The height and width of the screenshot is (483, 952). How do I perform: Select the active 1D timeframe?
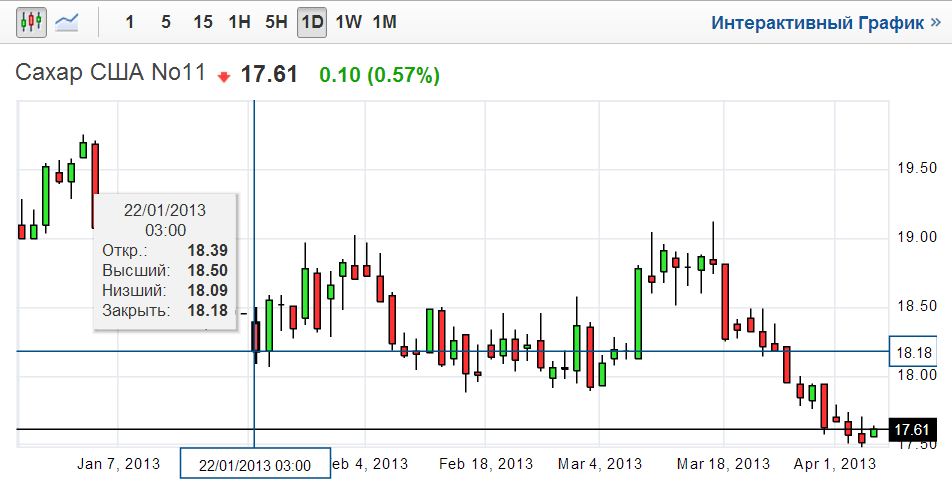(x=312, y=22)
